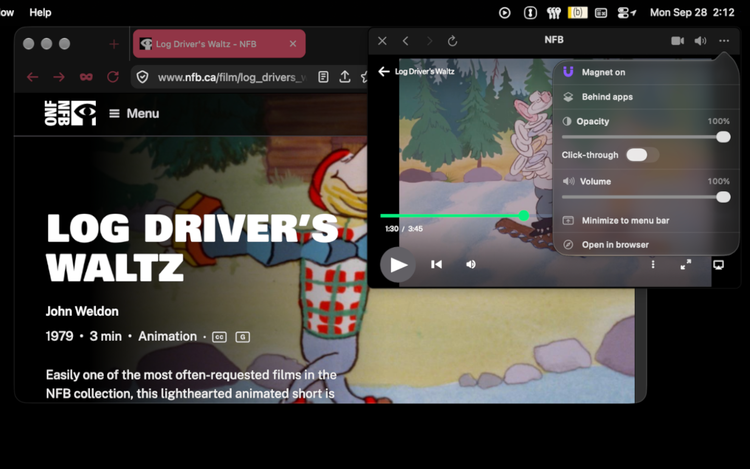Open video vertical dots settings menu
Viewport: 750px width, 469px height.
653,264
